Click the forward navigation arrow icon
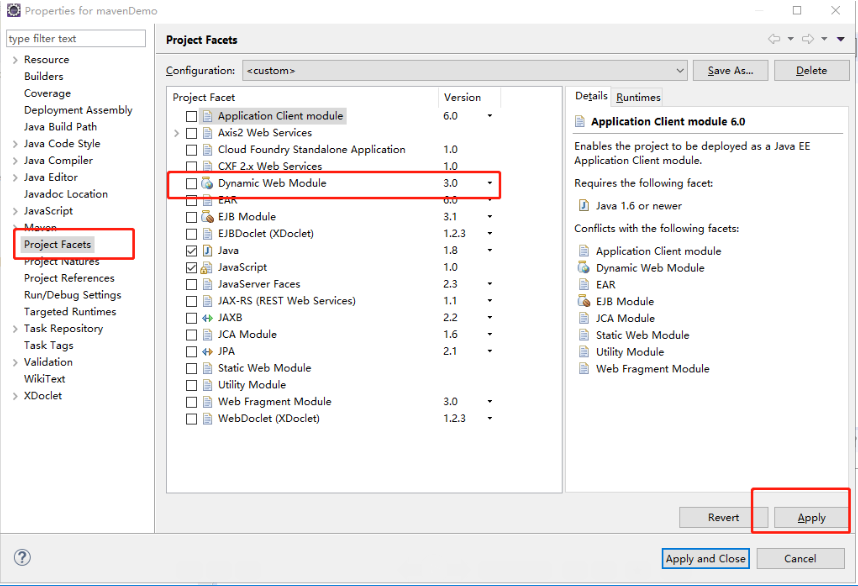Image resolution: width=858 pixels, height=586 pixels. [x=808, y=39]
